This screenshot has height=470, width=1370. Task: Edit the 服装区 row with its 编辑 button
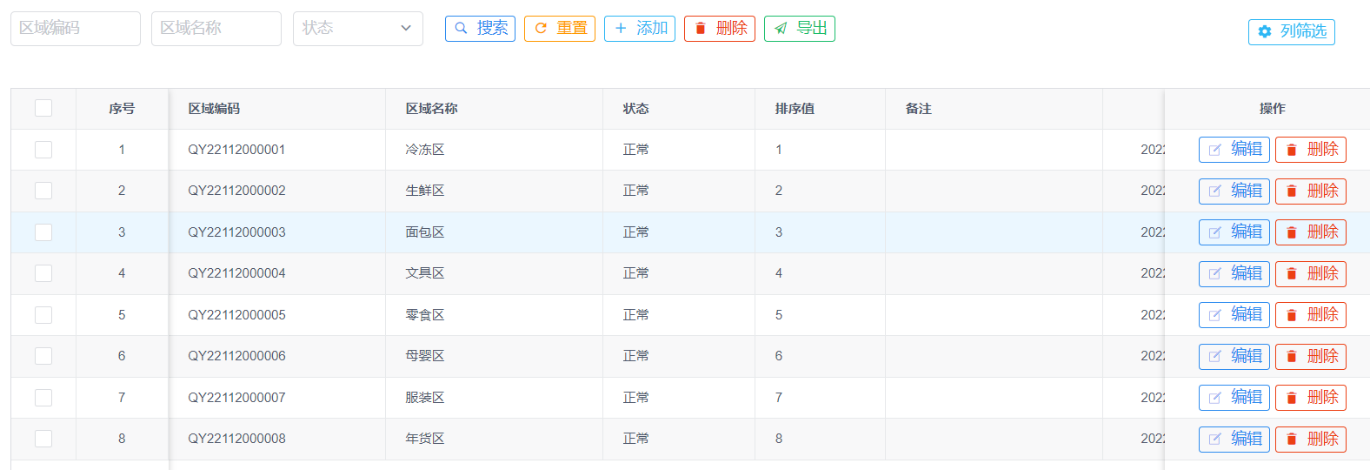(x=1234, y=398)
